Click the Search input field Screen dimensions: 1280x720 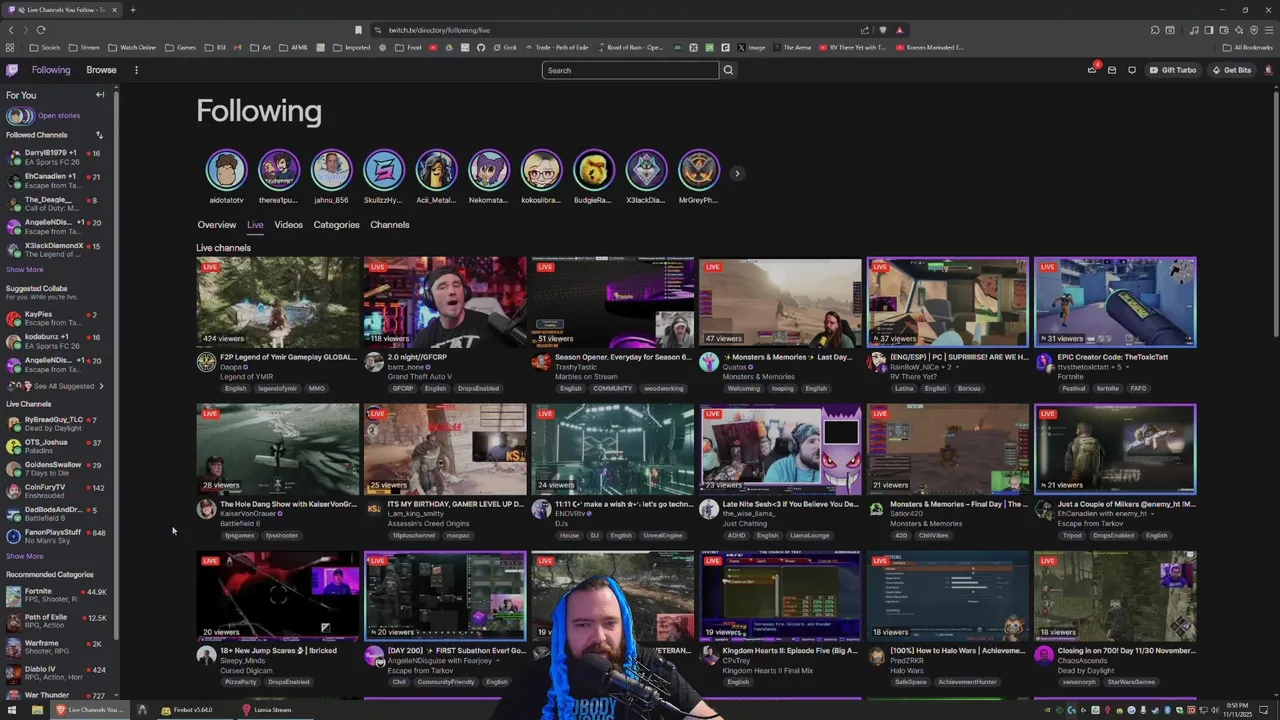point(630,70)
